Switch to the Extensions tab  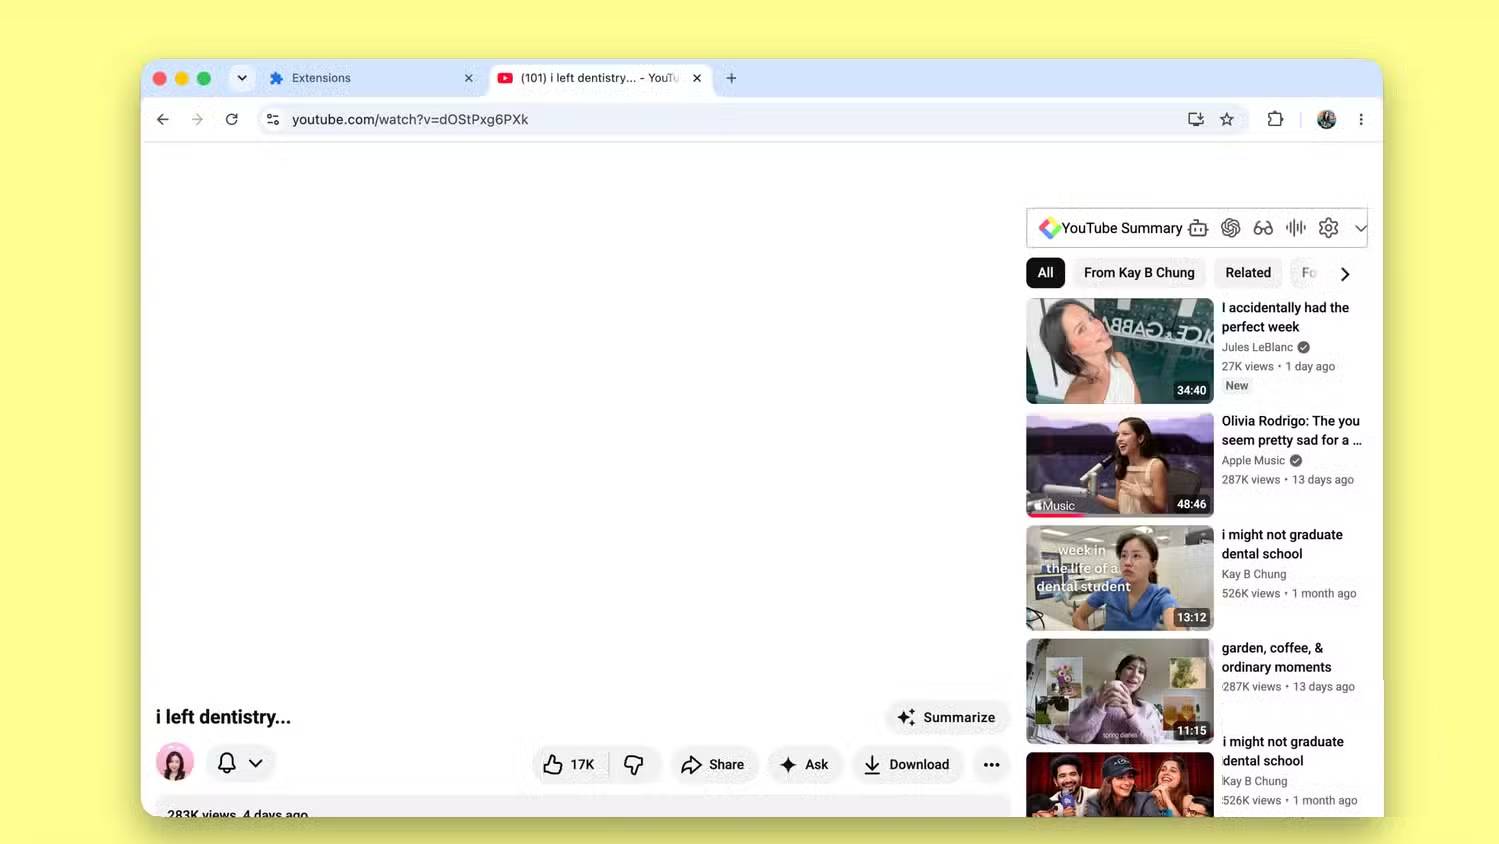click(370, 78)
